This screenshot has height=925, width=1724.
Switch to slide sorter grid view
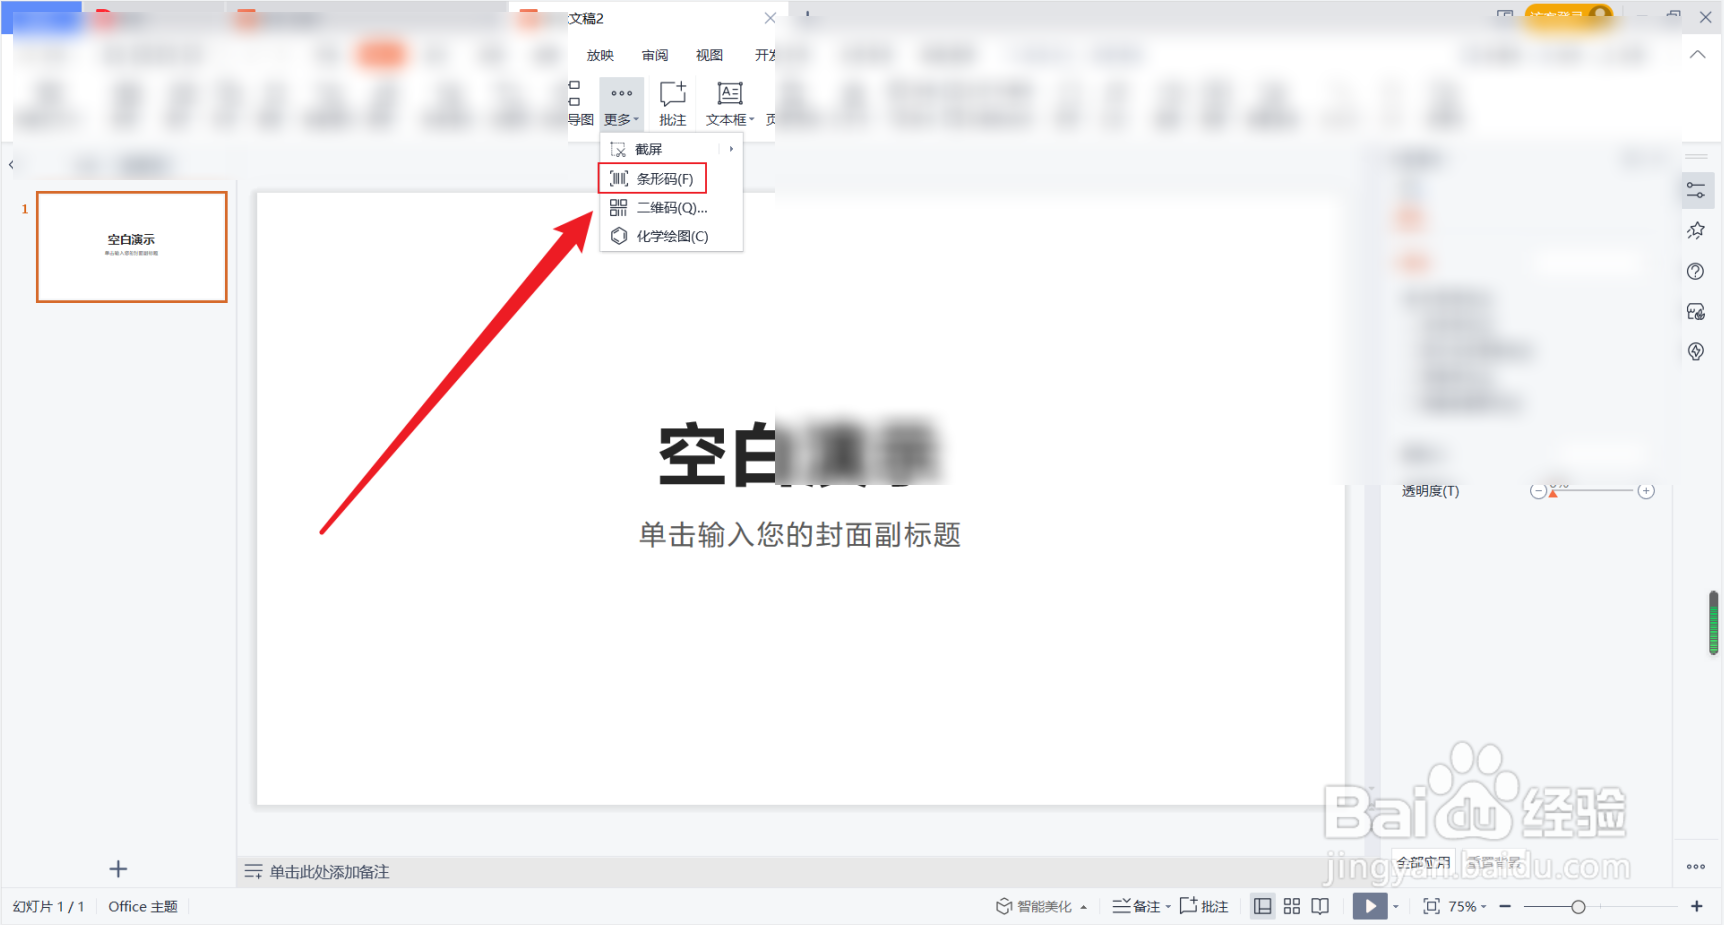(x=1292, y=906)
